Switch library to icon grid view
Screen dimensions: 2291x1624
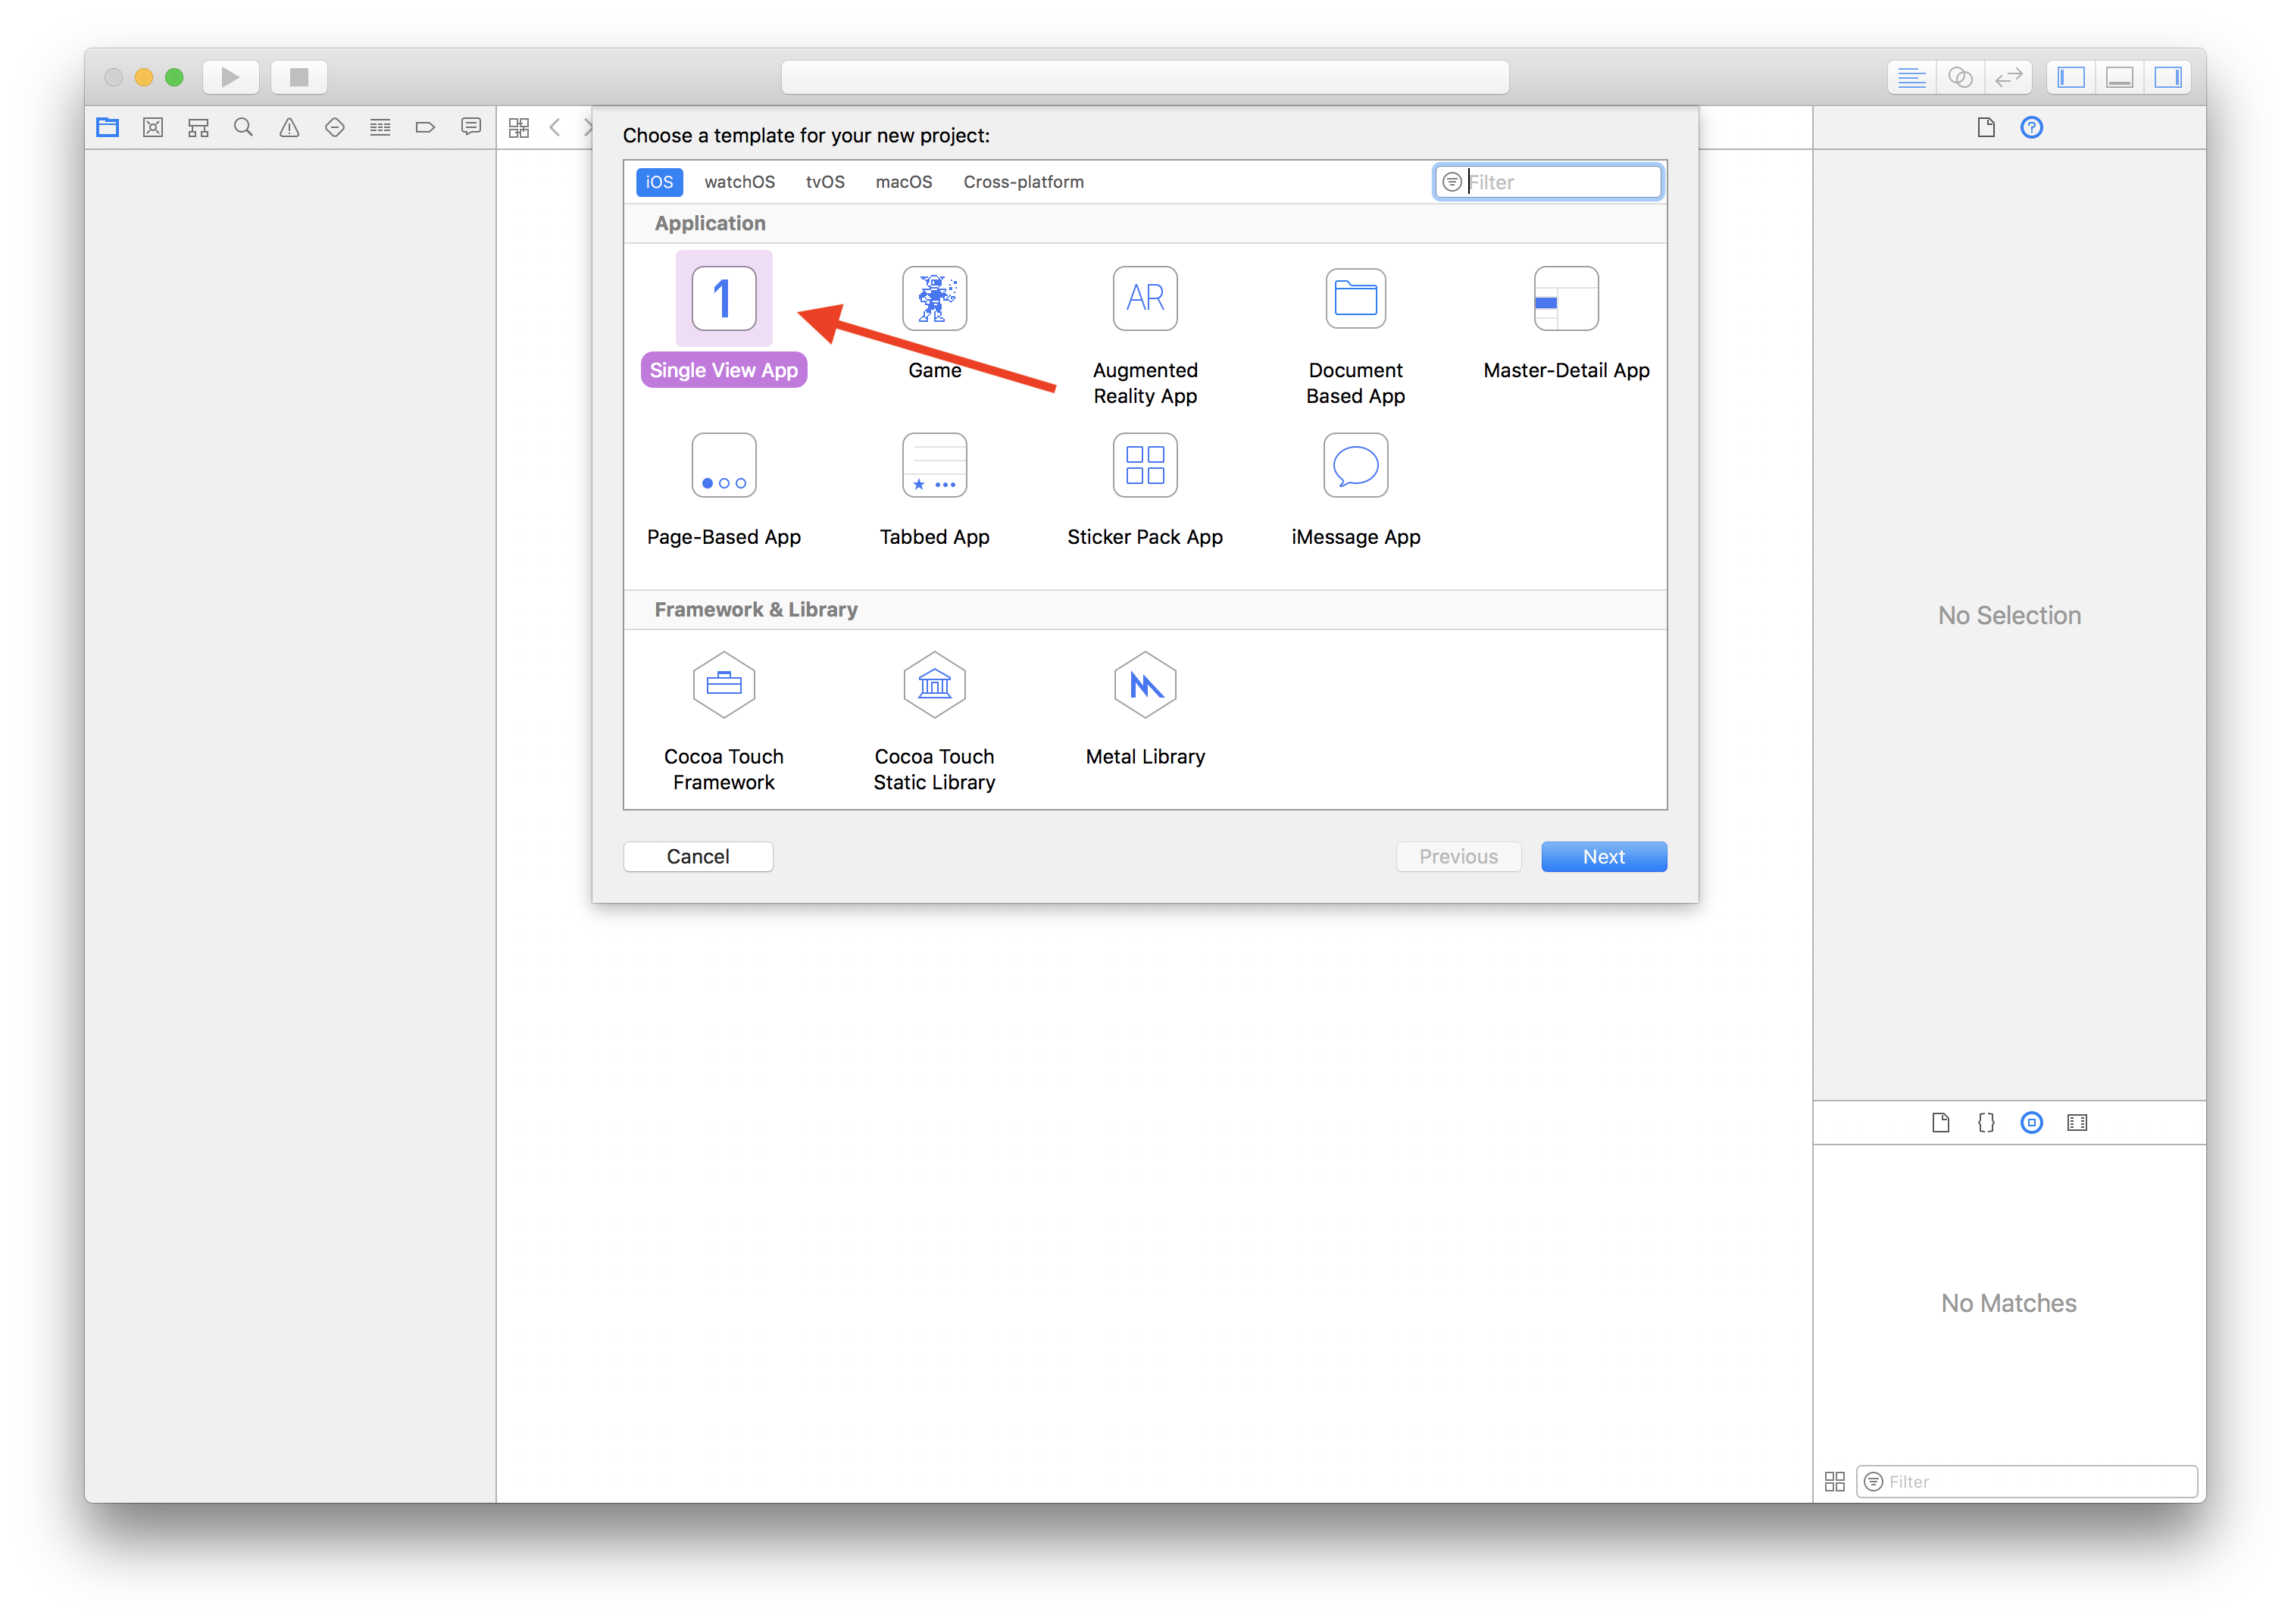[x=1834, y=1481]
